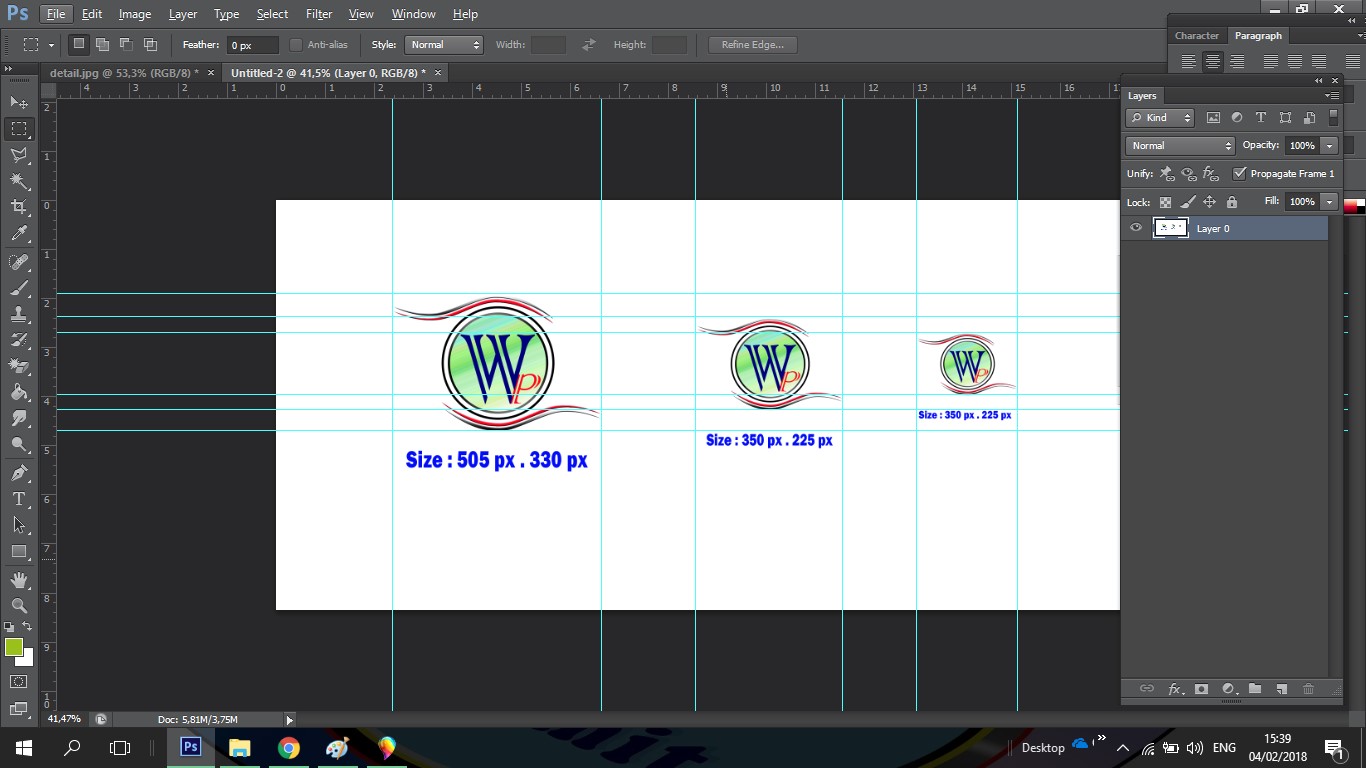Create new fill or adjustment layer
The image size is (1366, 768).
tap(1228, 689)
